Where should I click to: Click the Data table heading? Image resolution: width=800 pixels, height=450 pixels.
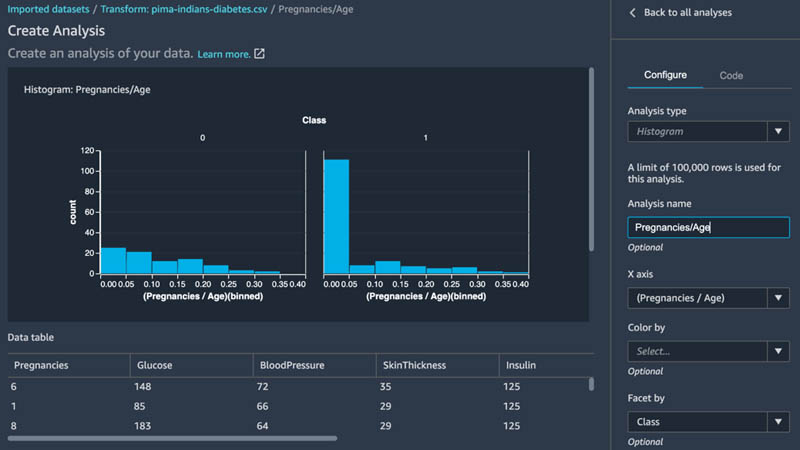click(31, 337)
